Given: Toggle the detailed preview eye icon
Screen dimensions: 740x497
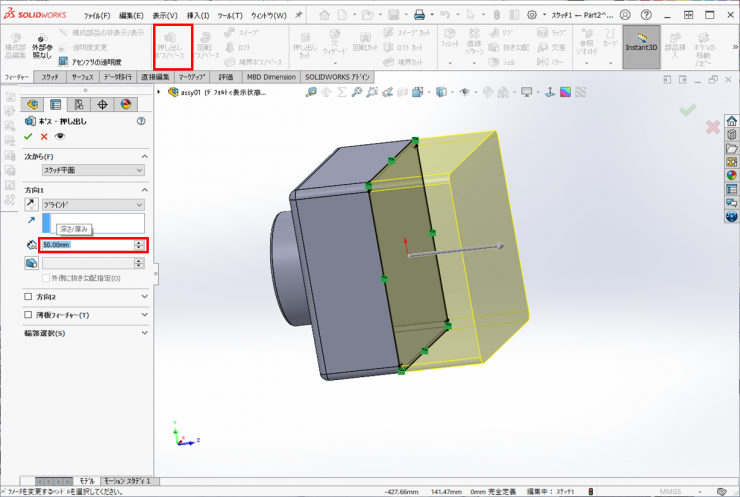Looking at the screenshot, I should click(x=60, y=136).
